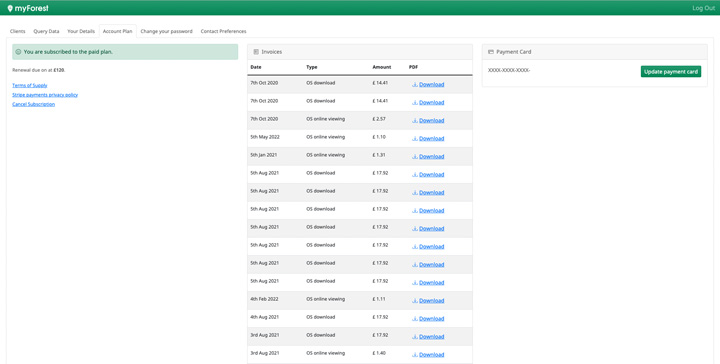Select the Account Plan tab
The image size is (720, 364).
pos(118,31)
